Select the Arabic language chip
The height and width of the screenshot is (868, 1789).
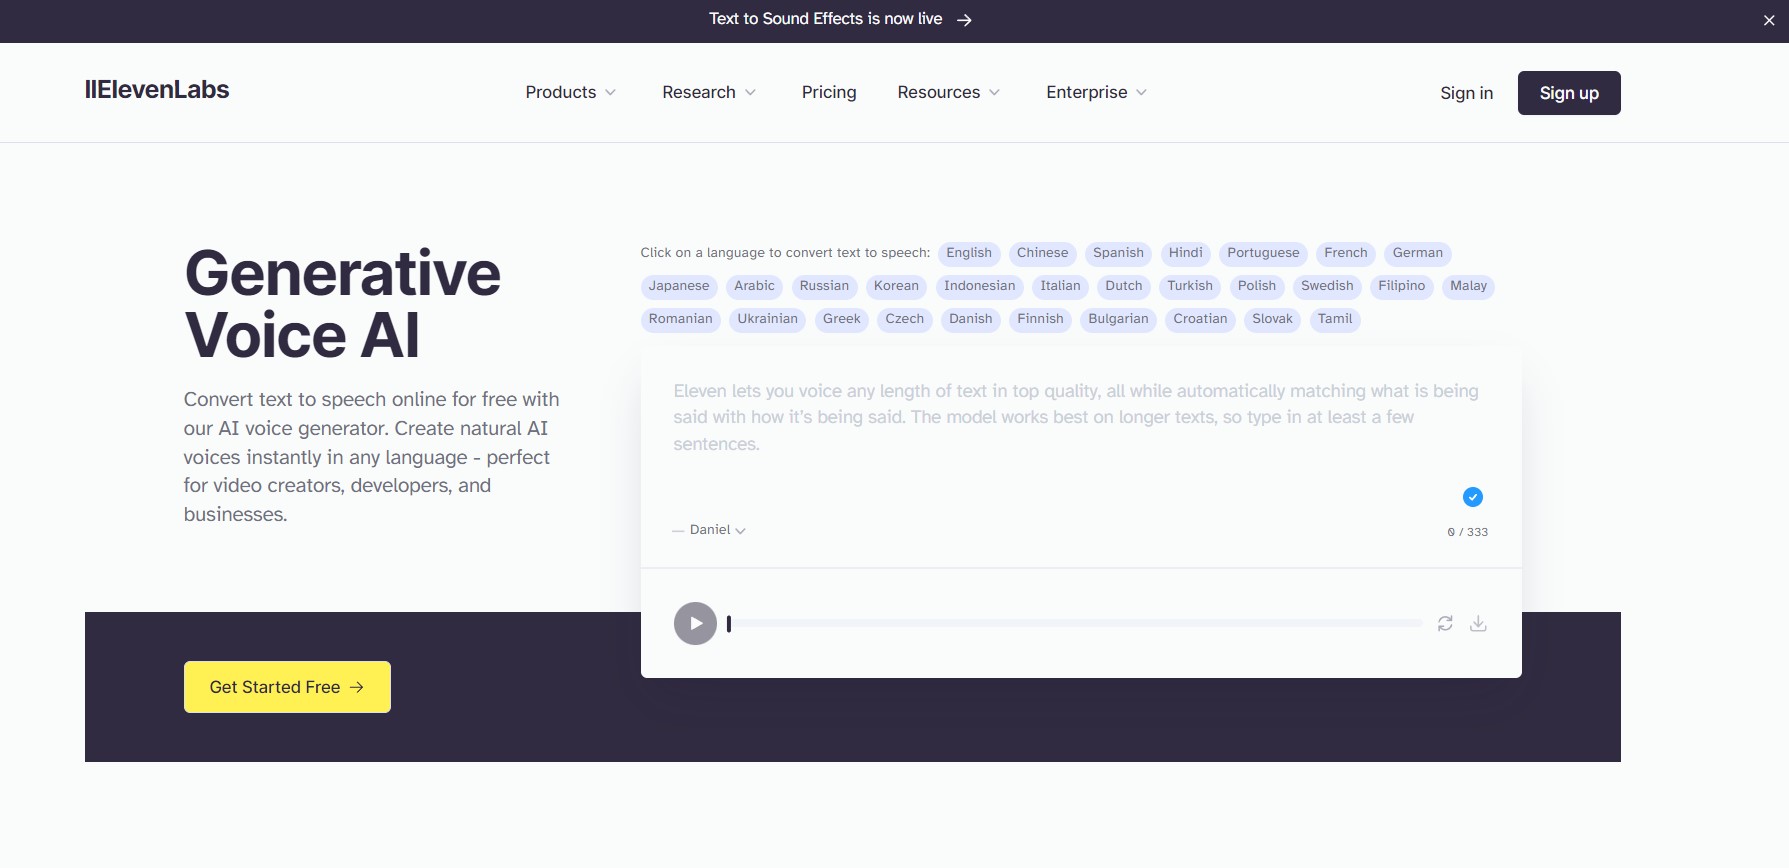pyautogui.click(x=754, y=286)
